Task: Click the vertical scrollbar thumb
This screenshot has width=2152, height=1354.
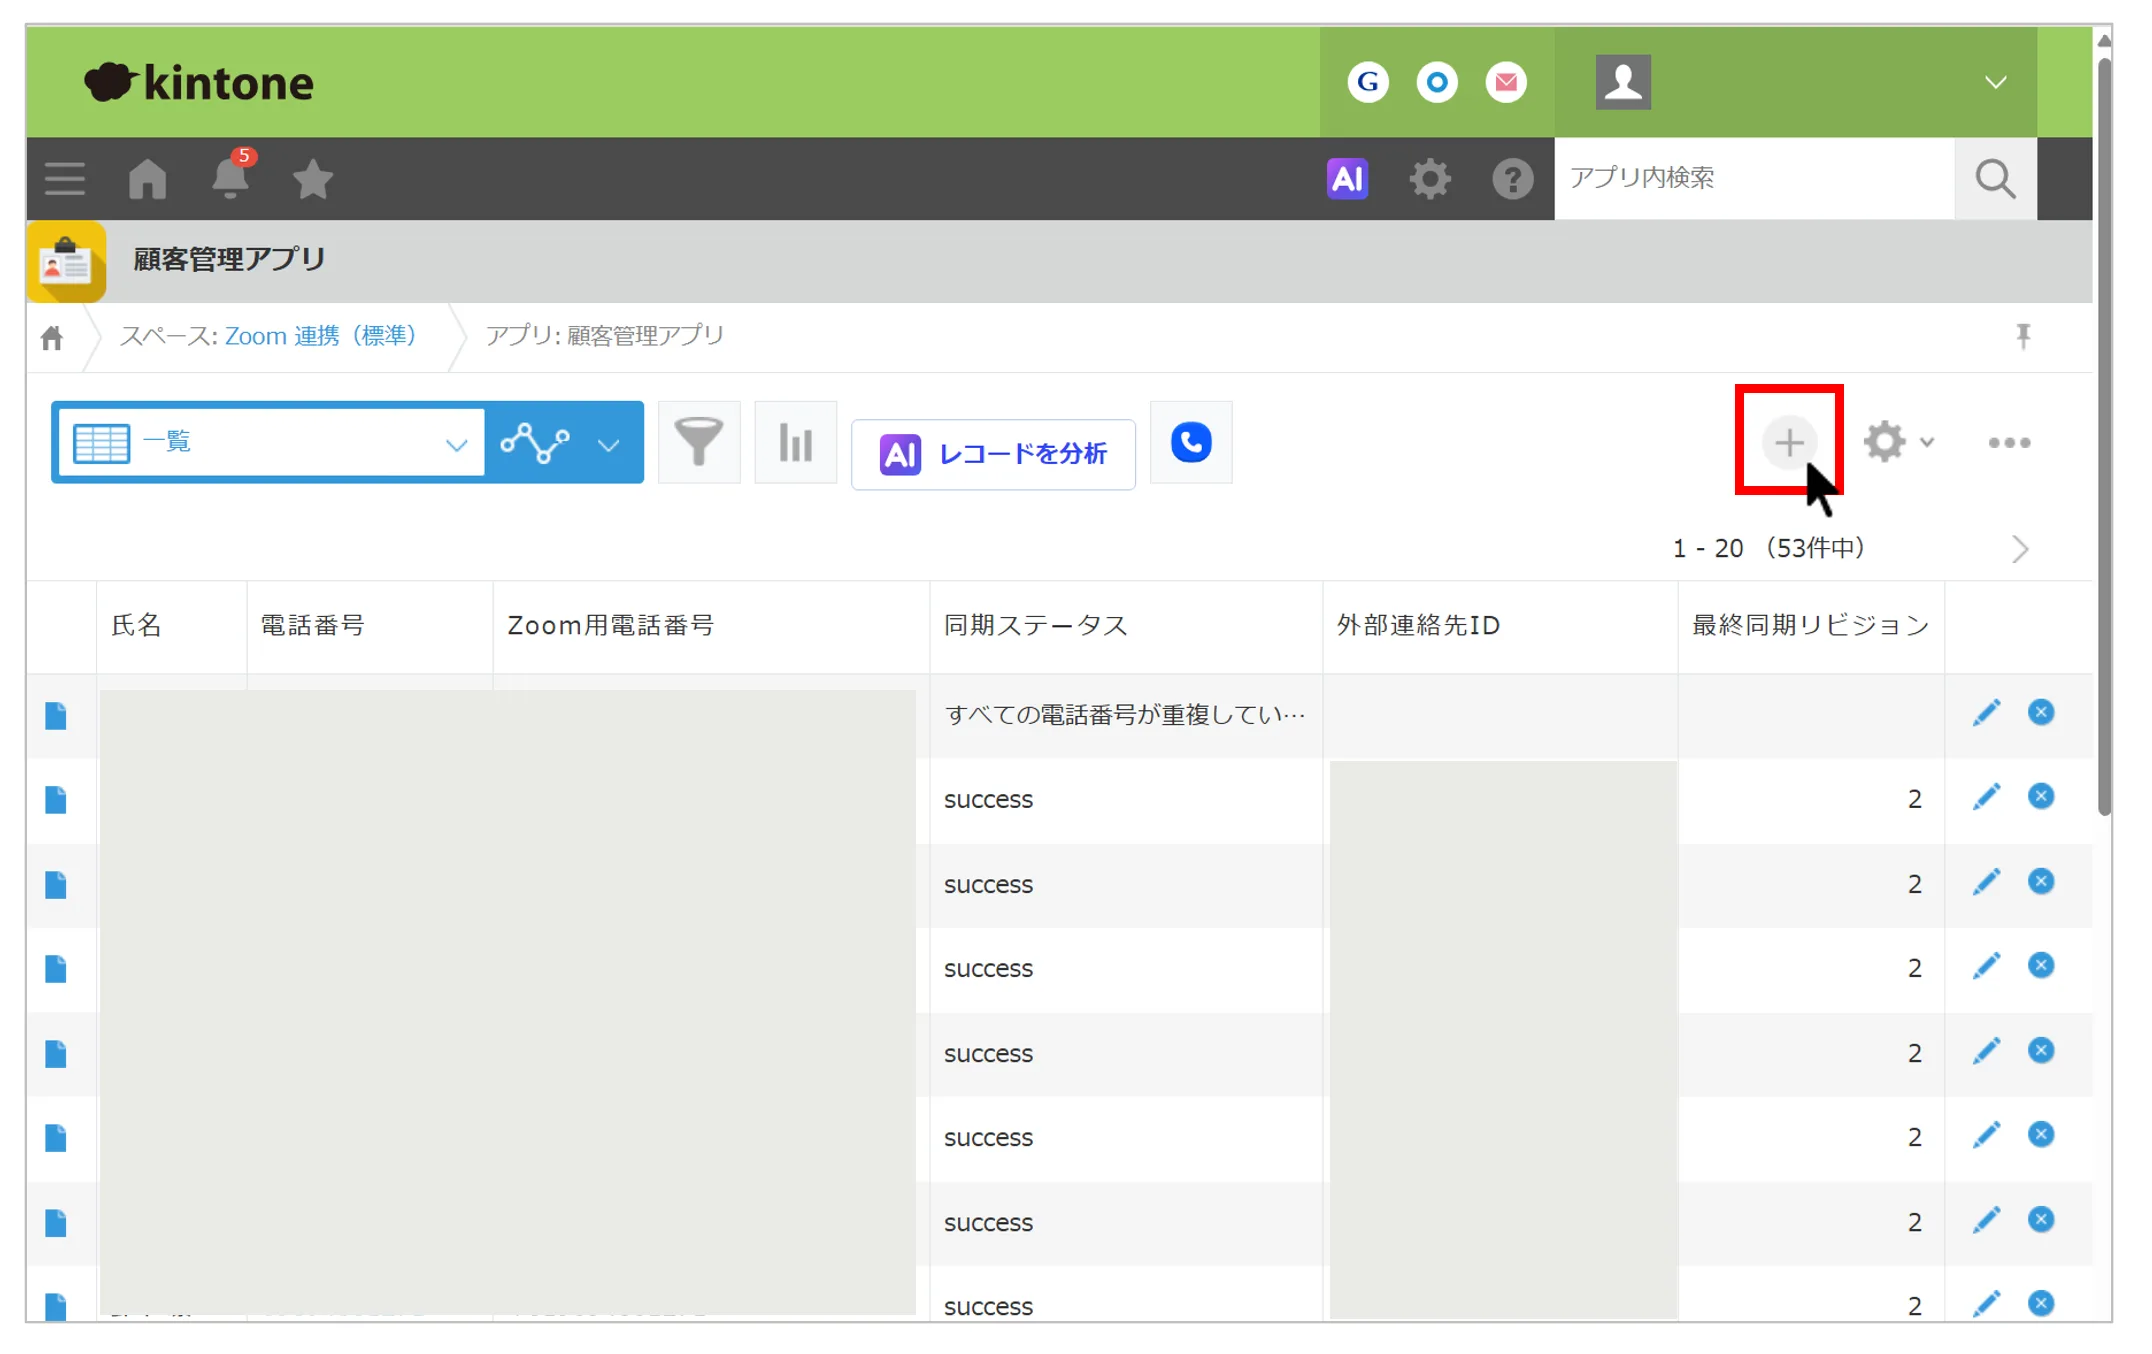Action: click(x=2103, y=435)
